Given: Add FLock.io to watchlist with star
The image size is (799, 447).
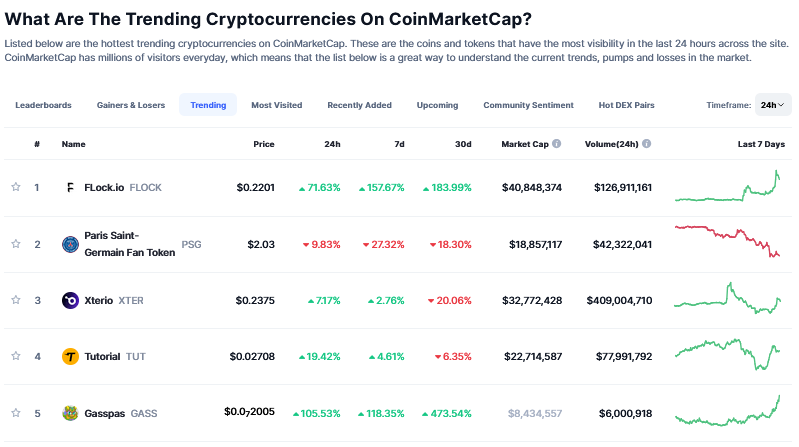Looking at the screenshot, I should [16, 187].
